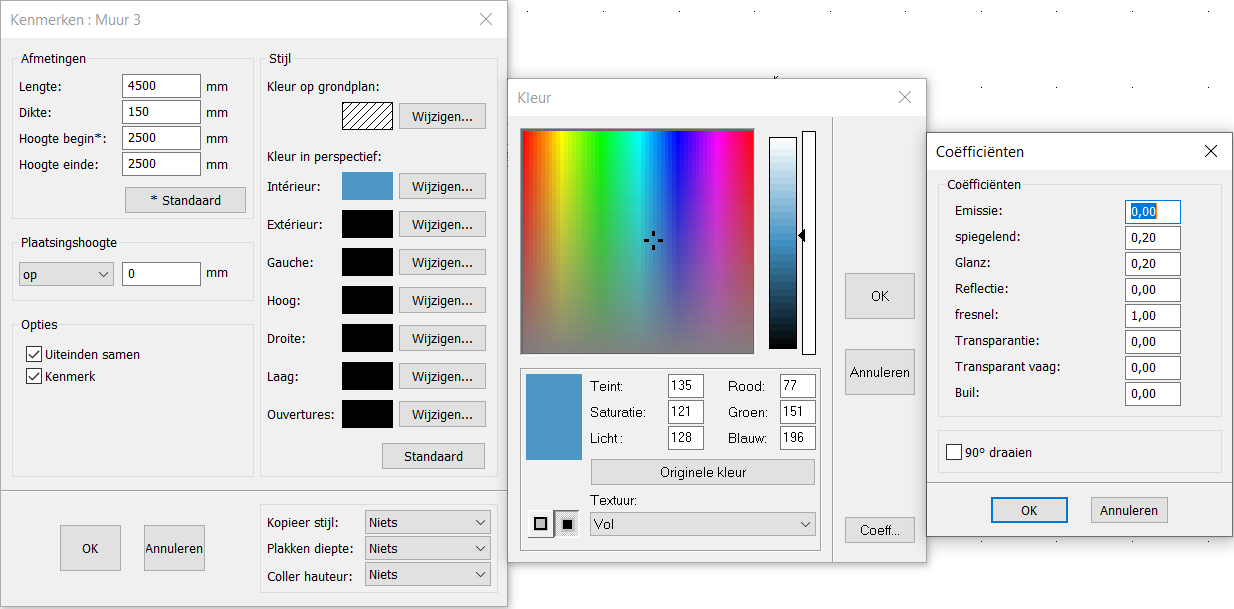The image size is (1234, 609).
Task: Close the Kleur dialog window
Action: point(905,97)
